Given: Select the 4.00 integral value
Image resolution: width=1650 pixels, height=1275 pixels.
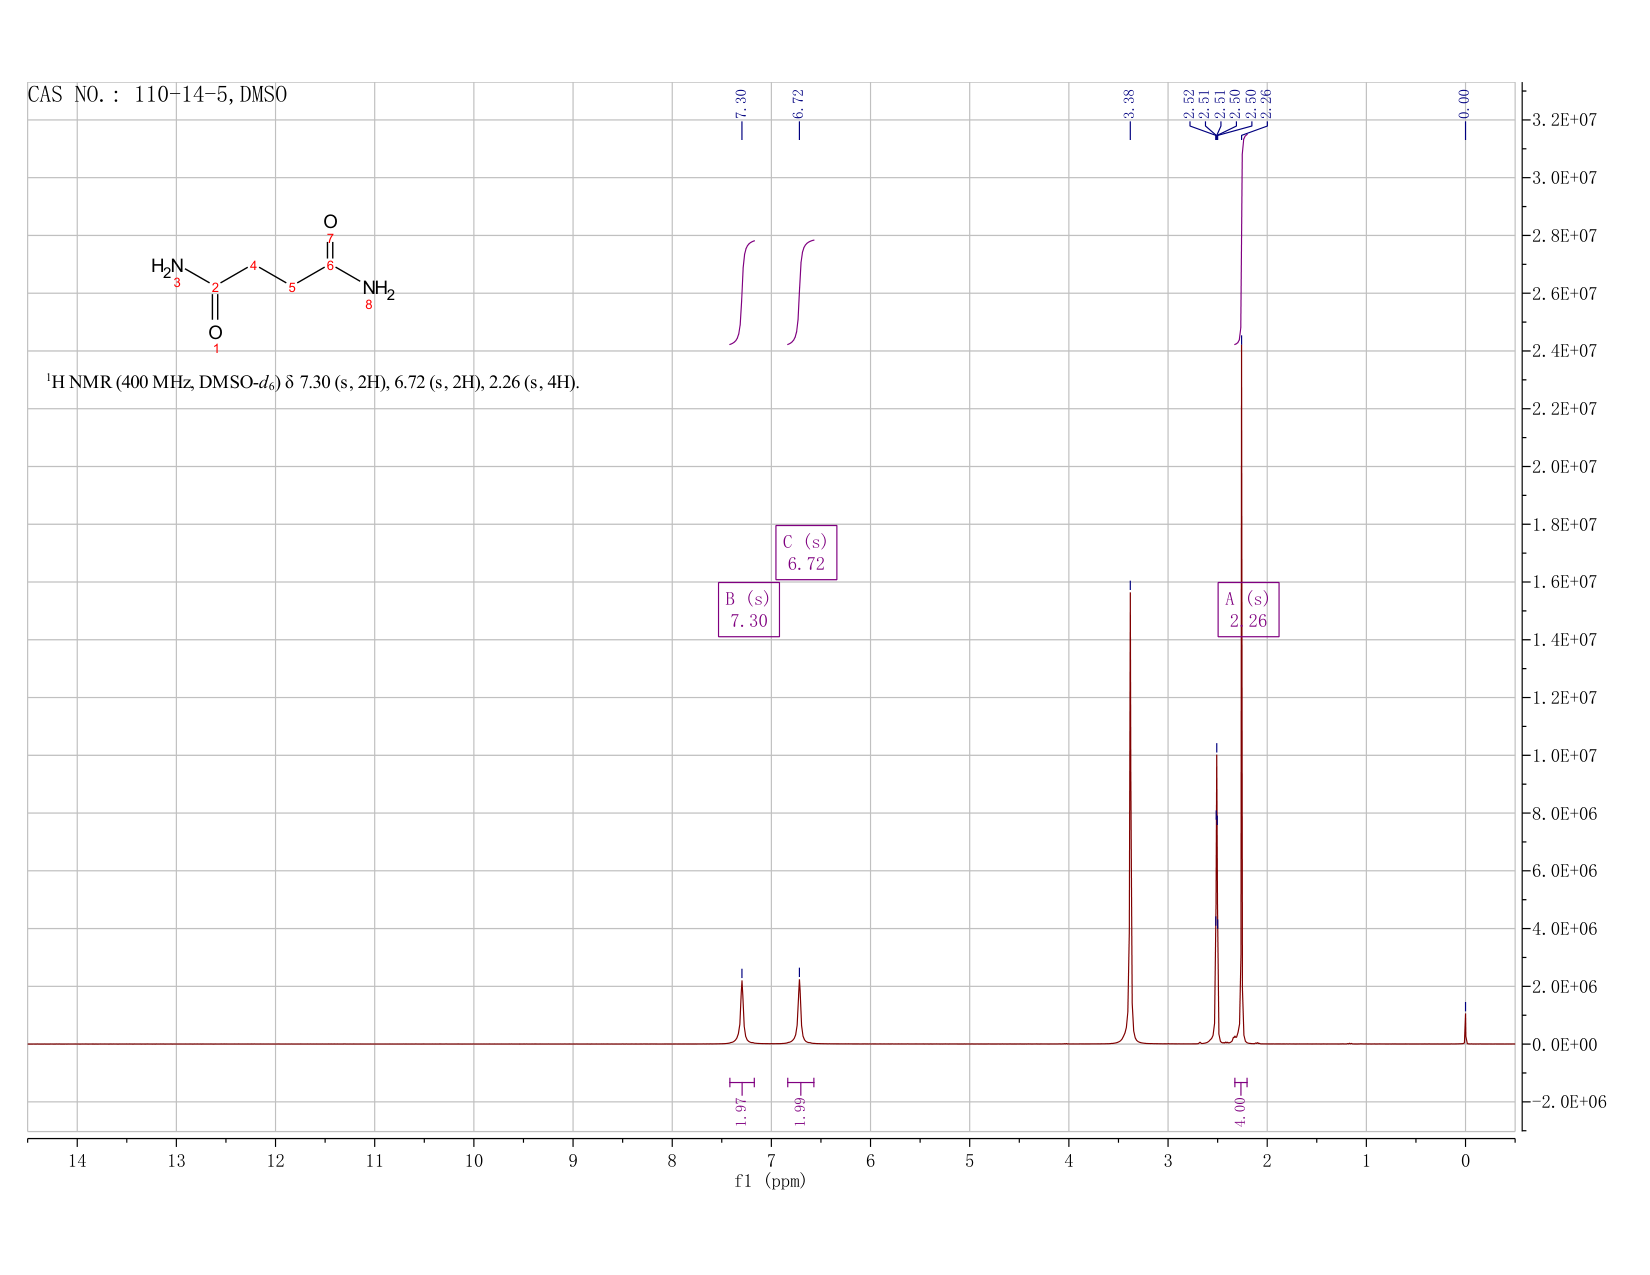Looking at the screenshot, I should pyautogui.click(x=1241, y=1110).
